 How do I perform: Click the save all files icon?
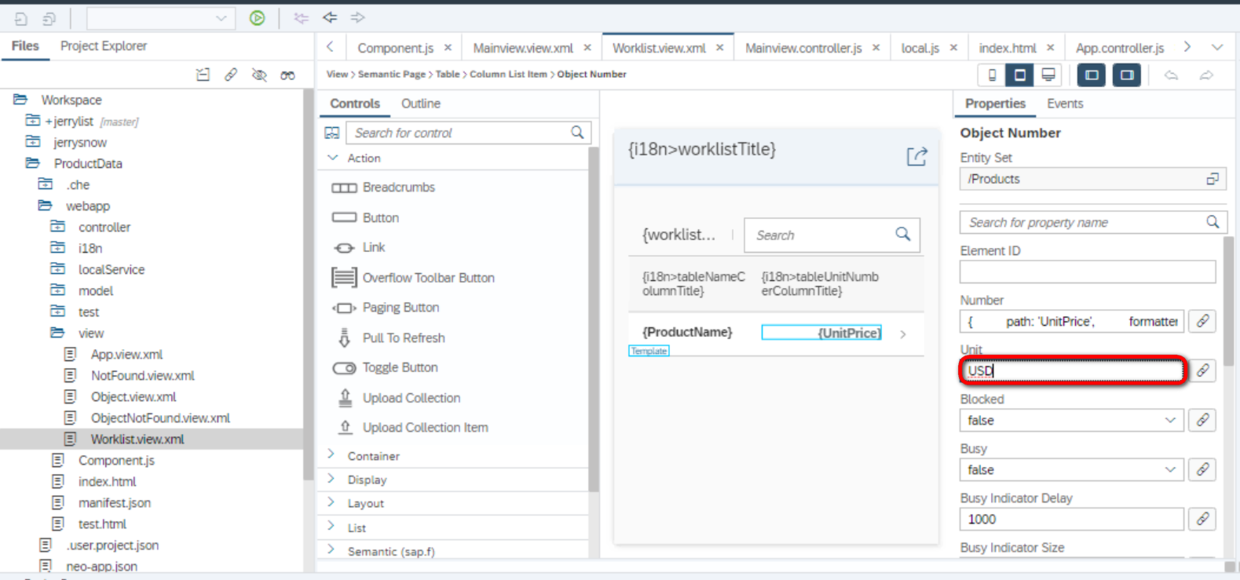(49, 18)
